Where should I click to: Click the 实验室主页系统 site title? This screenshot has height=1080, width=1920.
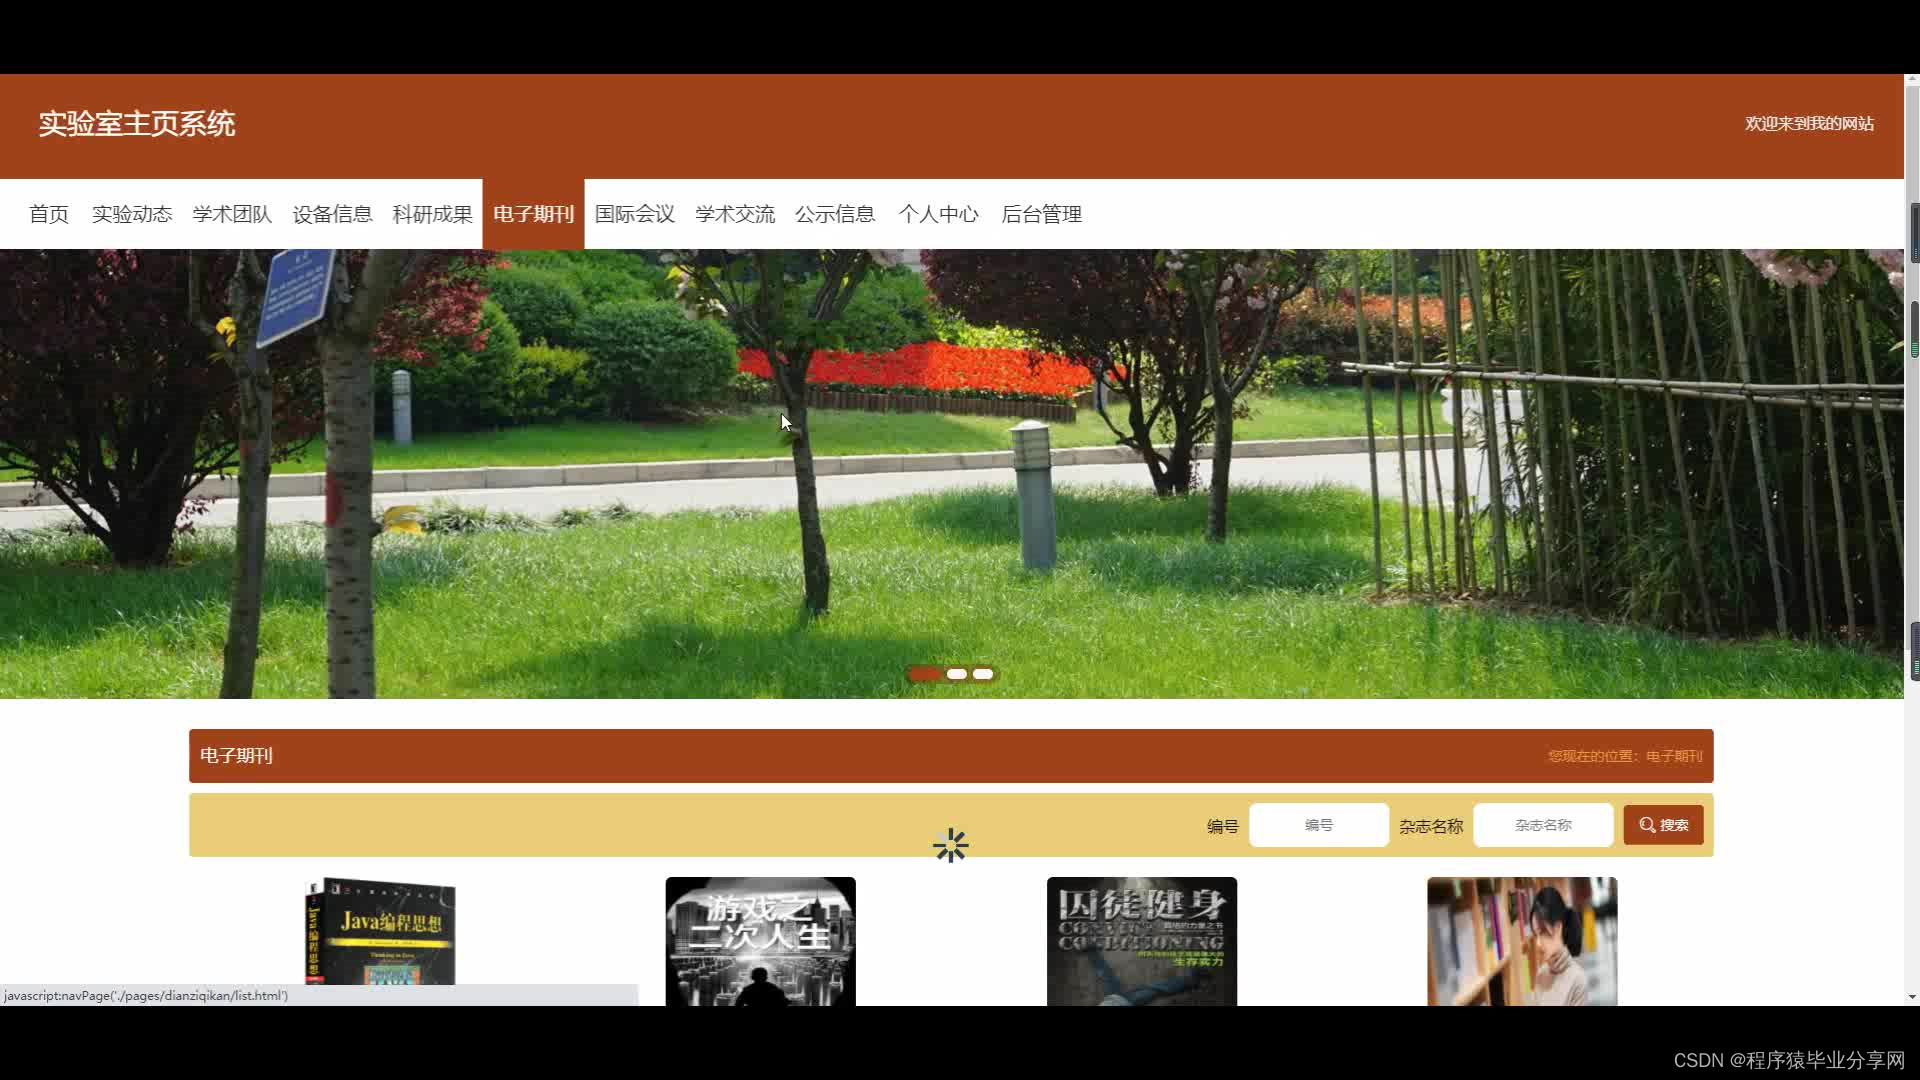[137, 124]
